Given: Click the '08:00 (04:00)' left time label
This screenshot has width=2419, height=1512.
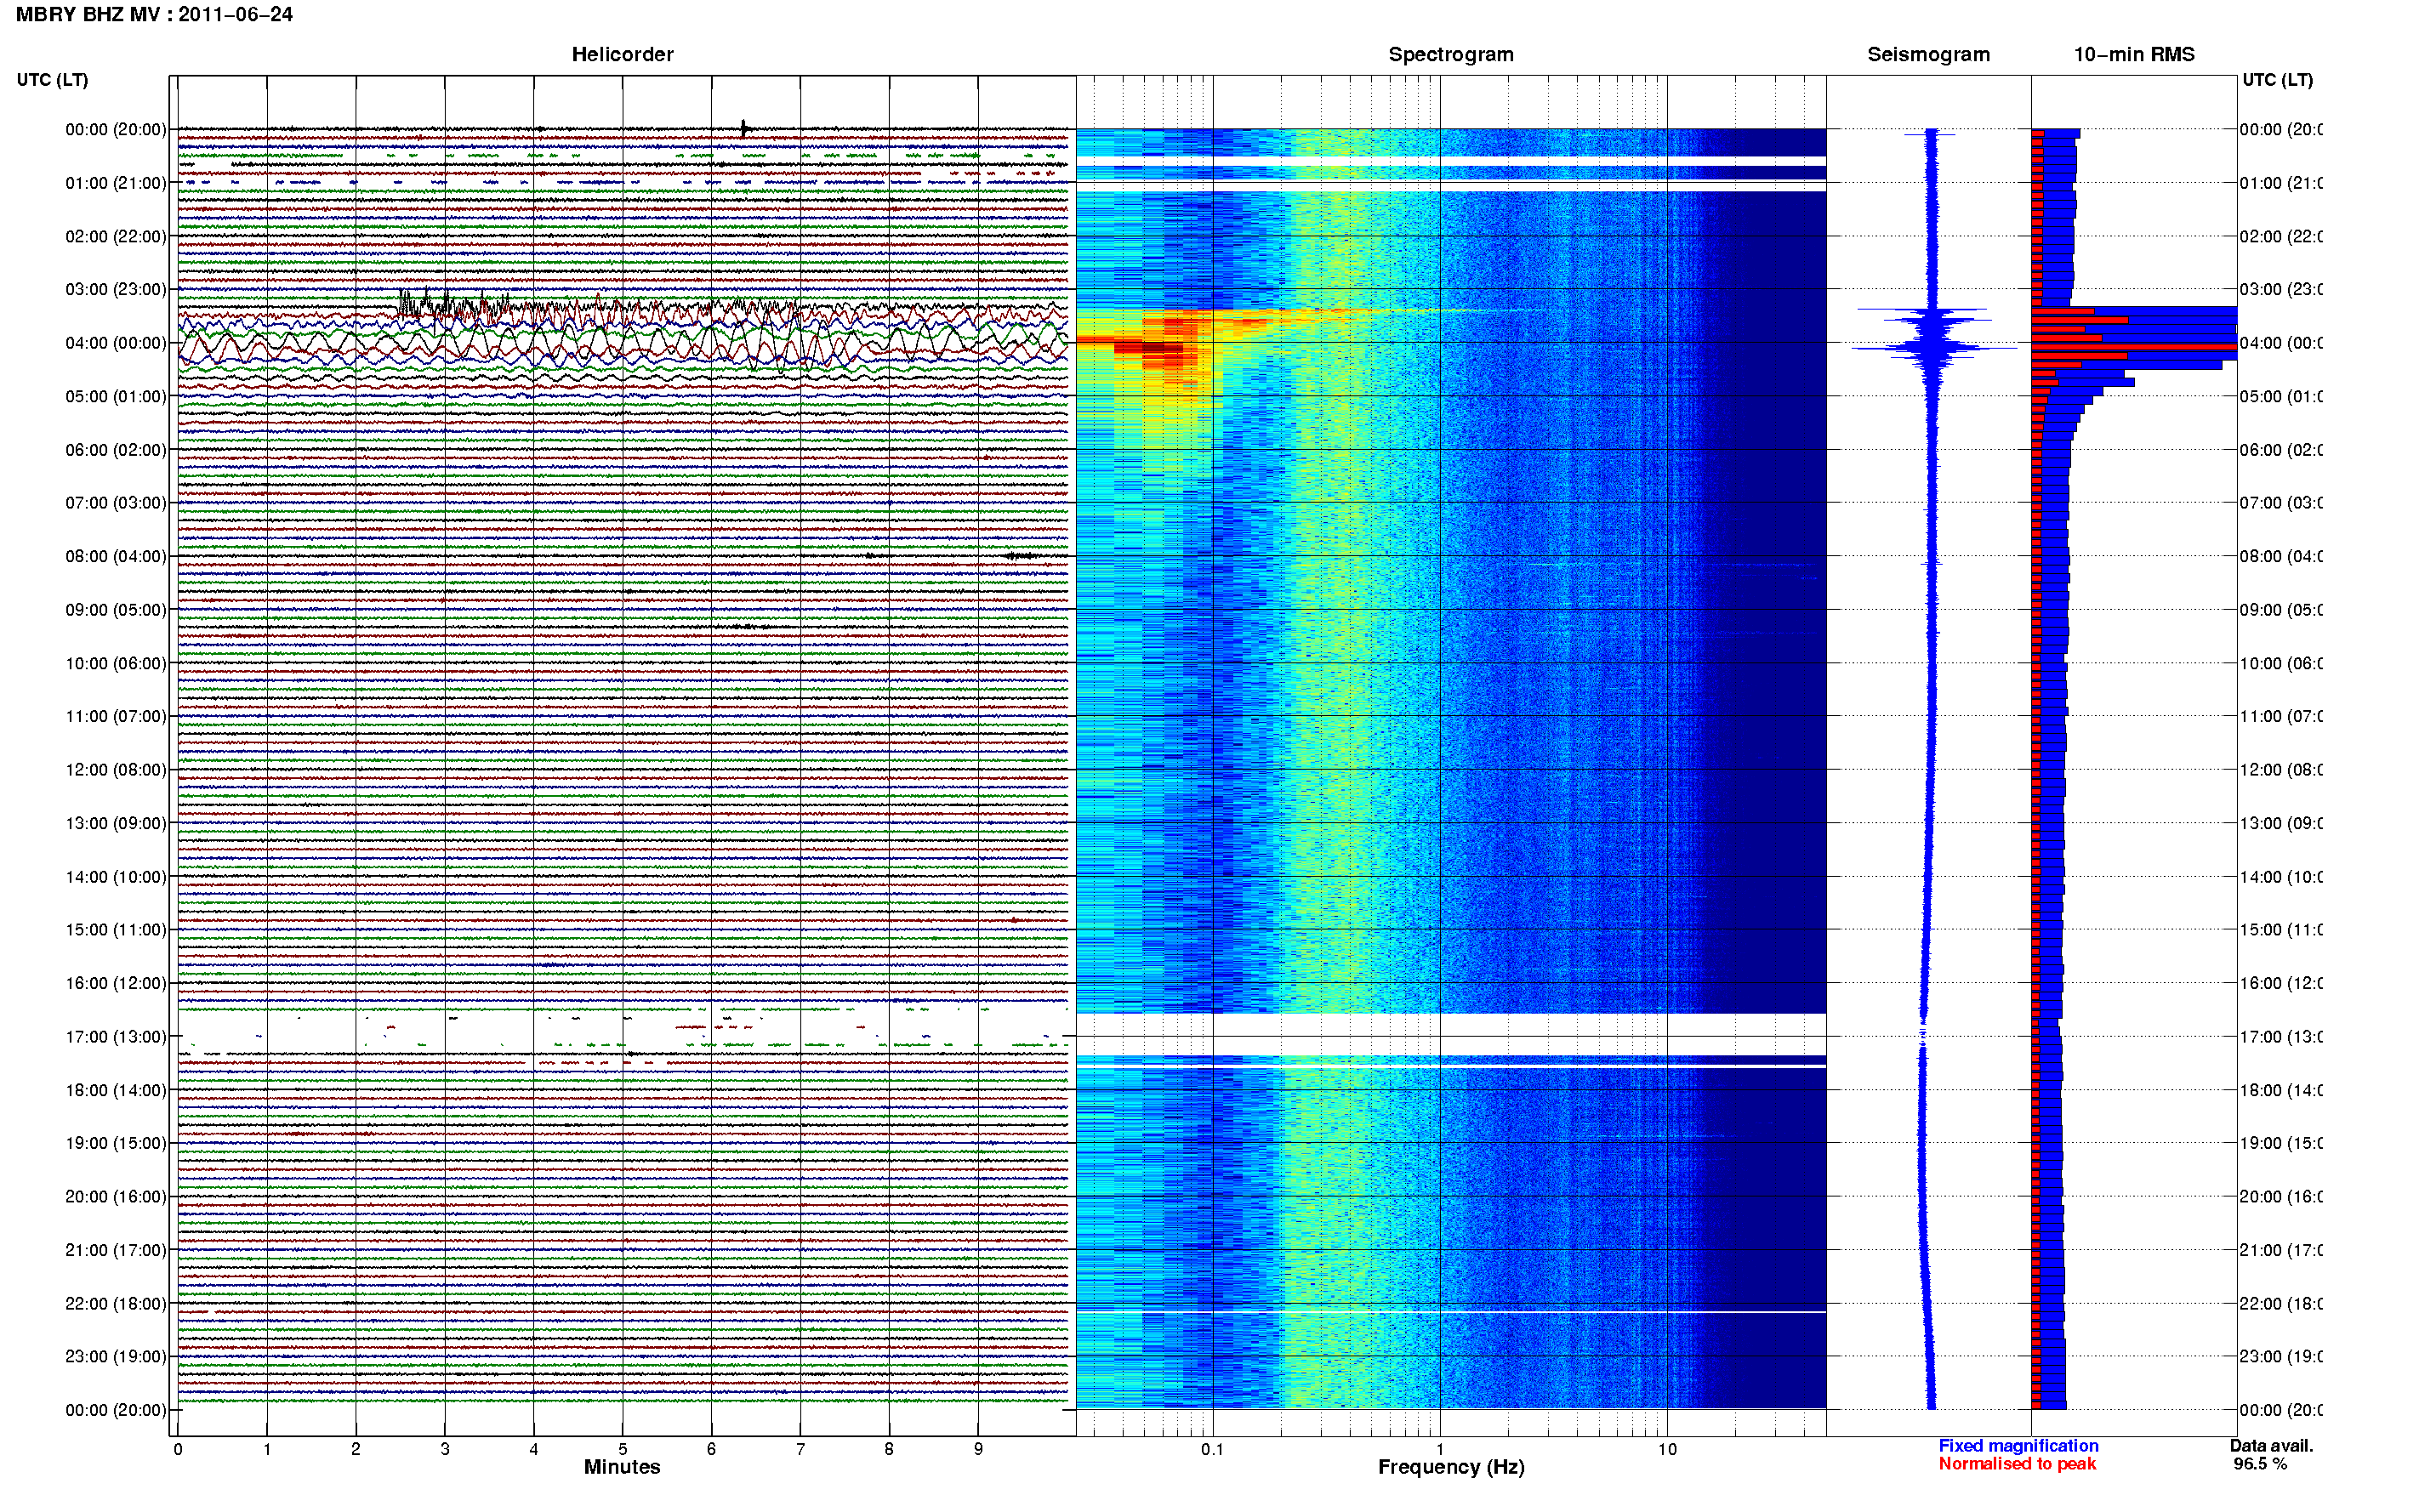Looking at the screenshot, I should [116, 556].
